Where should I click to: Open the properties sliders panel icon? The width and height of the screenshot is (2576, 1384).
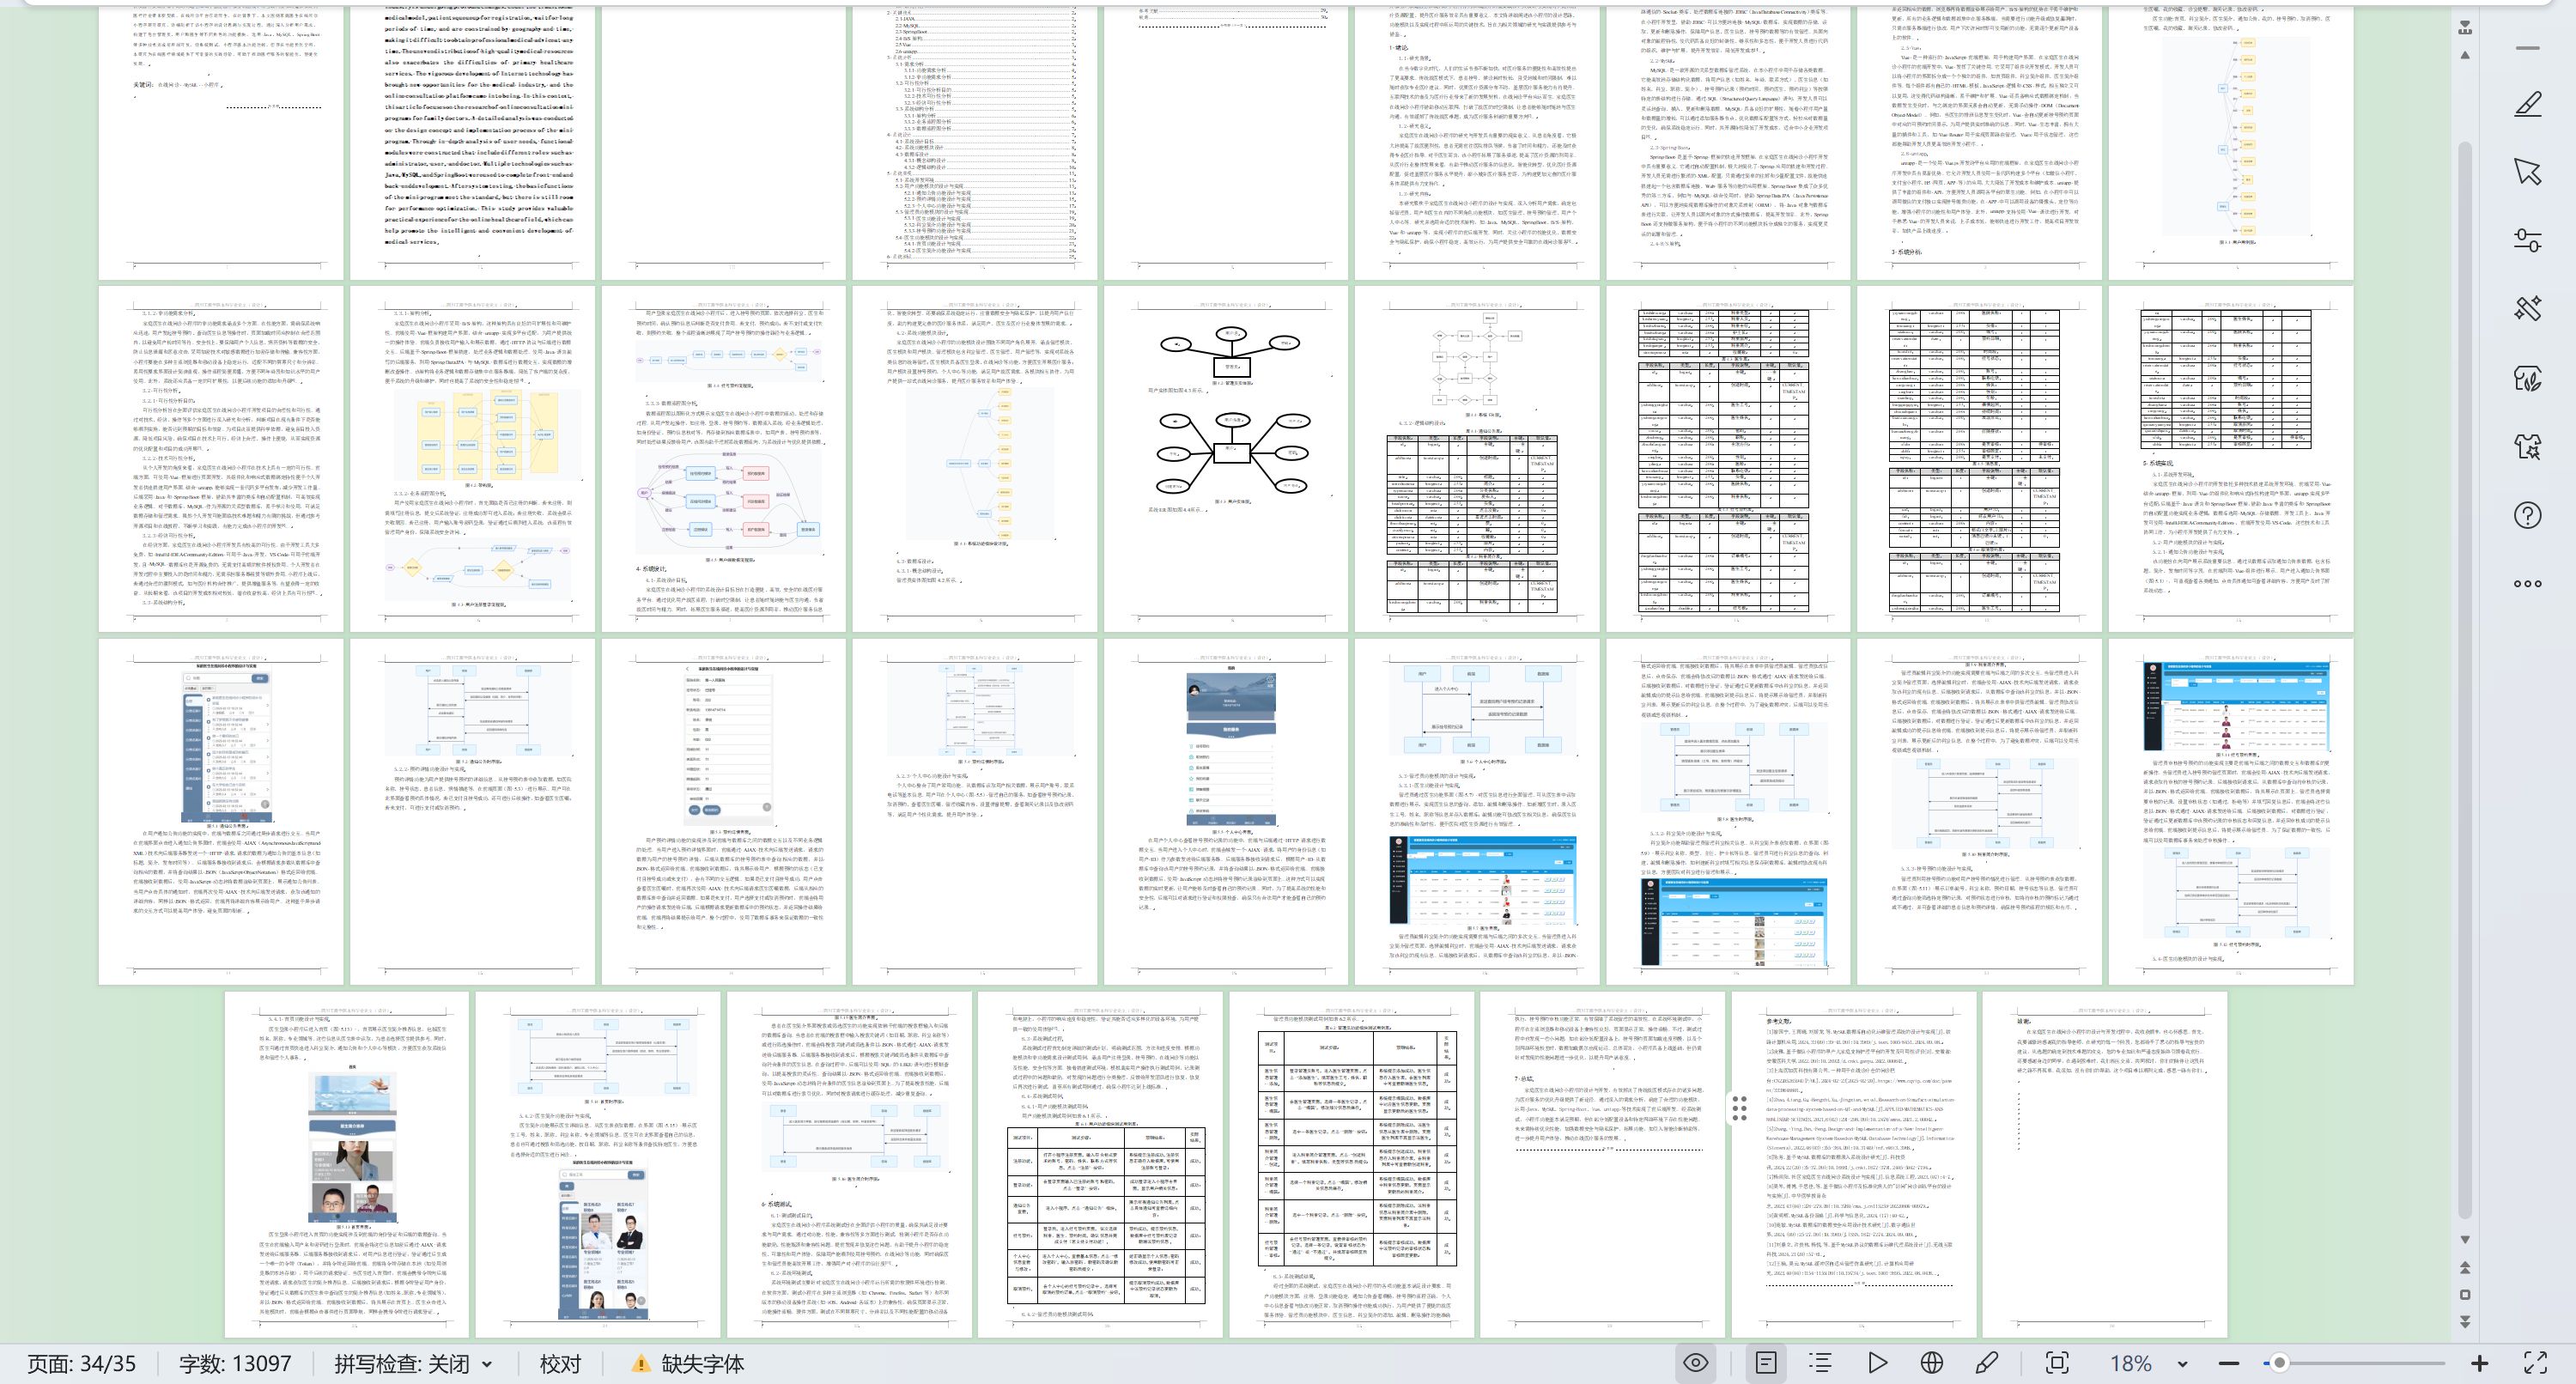(2527, 240)
